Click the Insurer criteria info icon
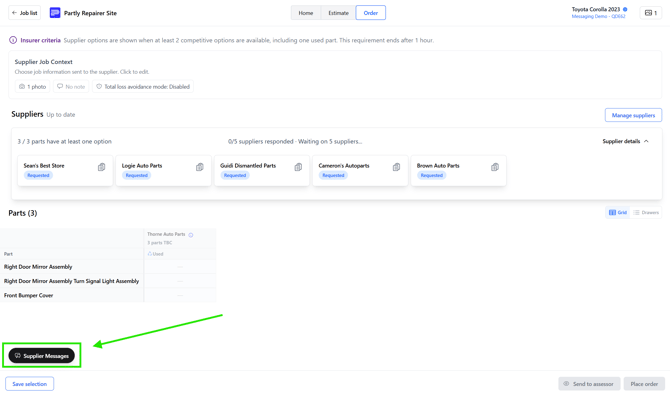Viewport: 670px width, 396px height. tap(13, 40)
